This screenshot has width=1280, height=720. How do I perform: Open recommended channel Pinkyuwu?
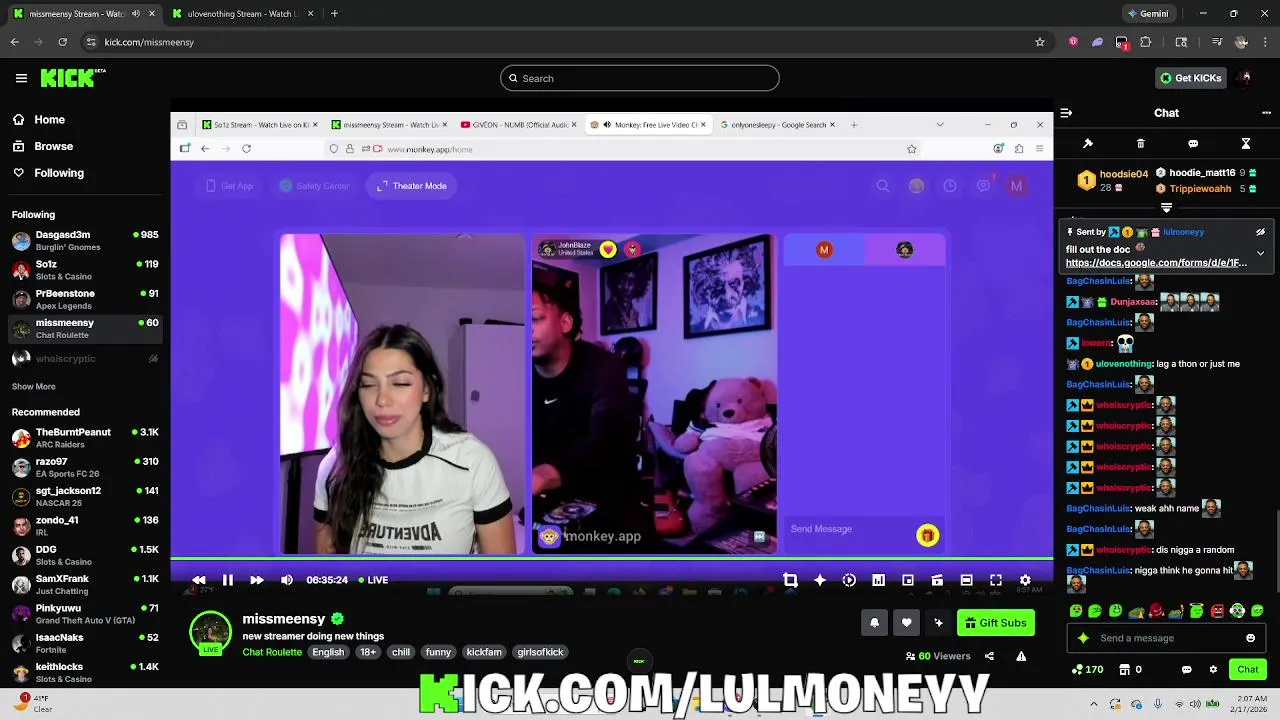(85, 614)
